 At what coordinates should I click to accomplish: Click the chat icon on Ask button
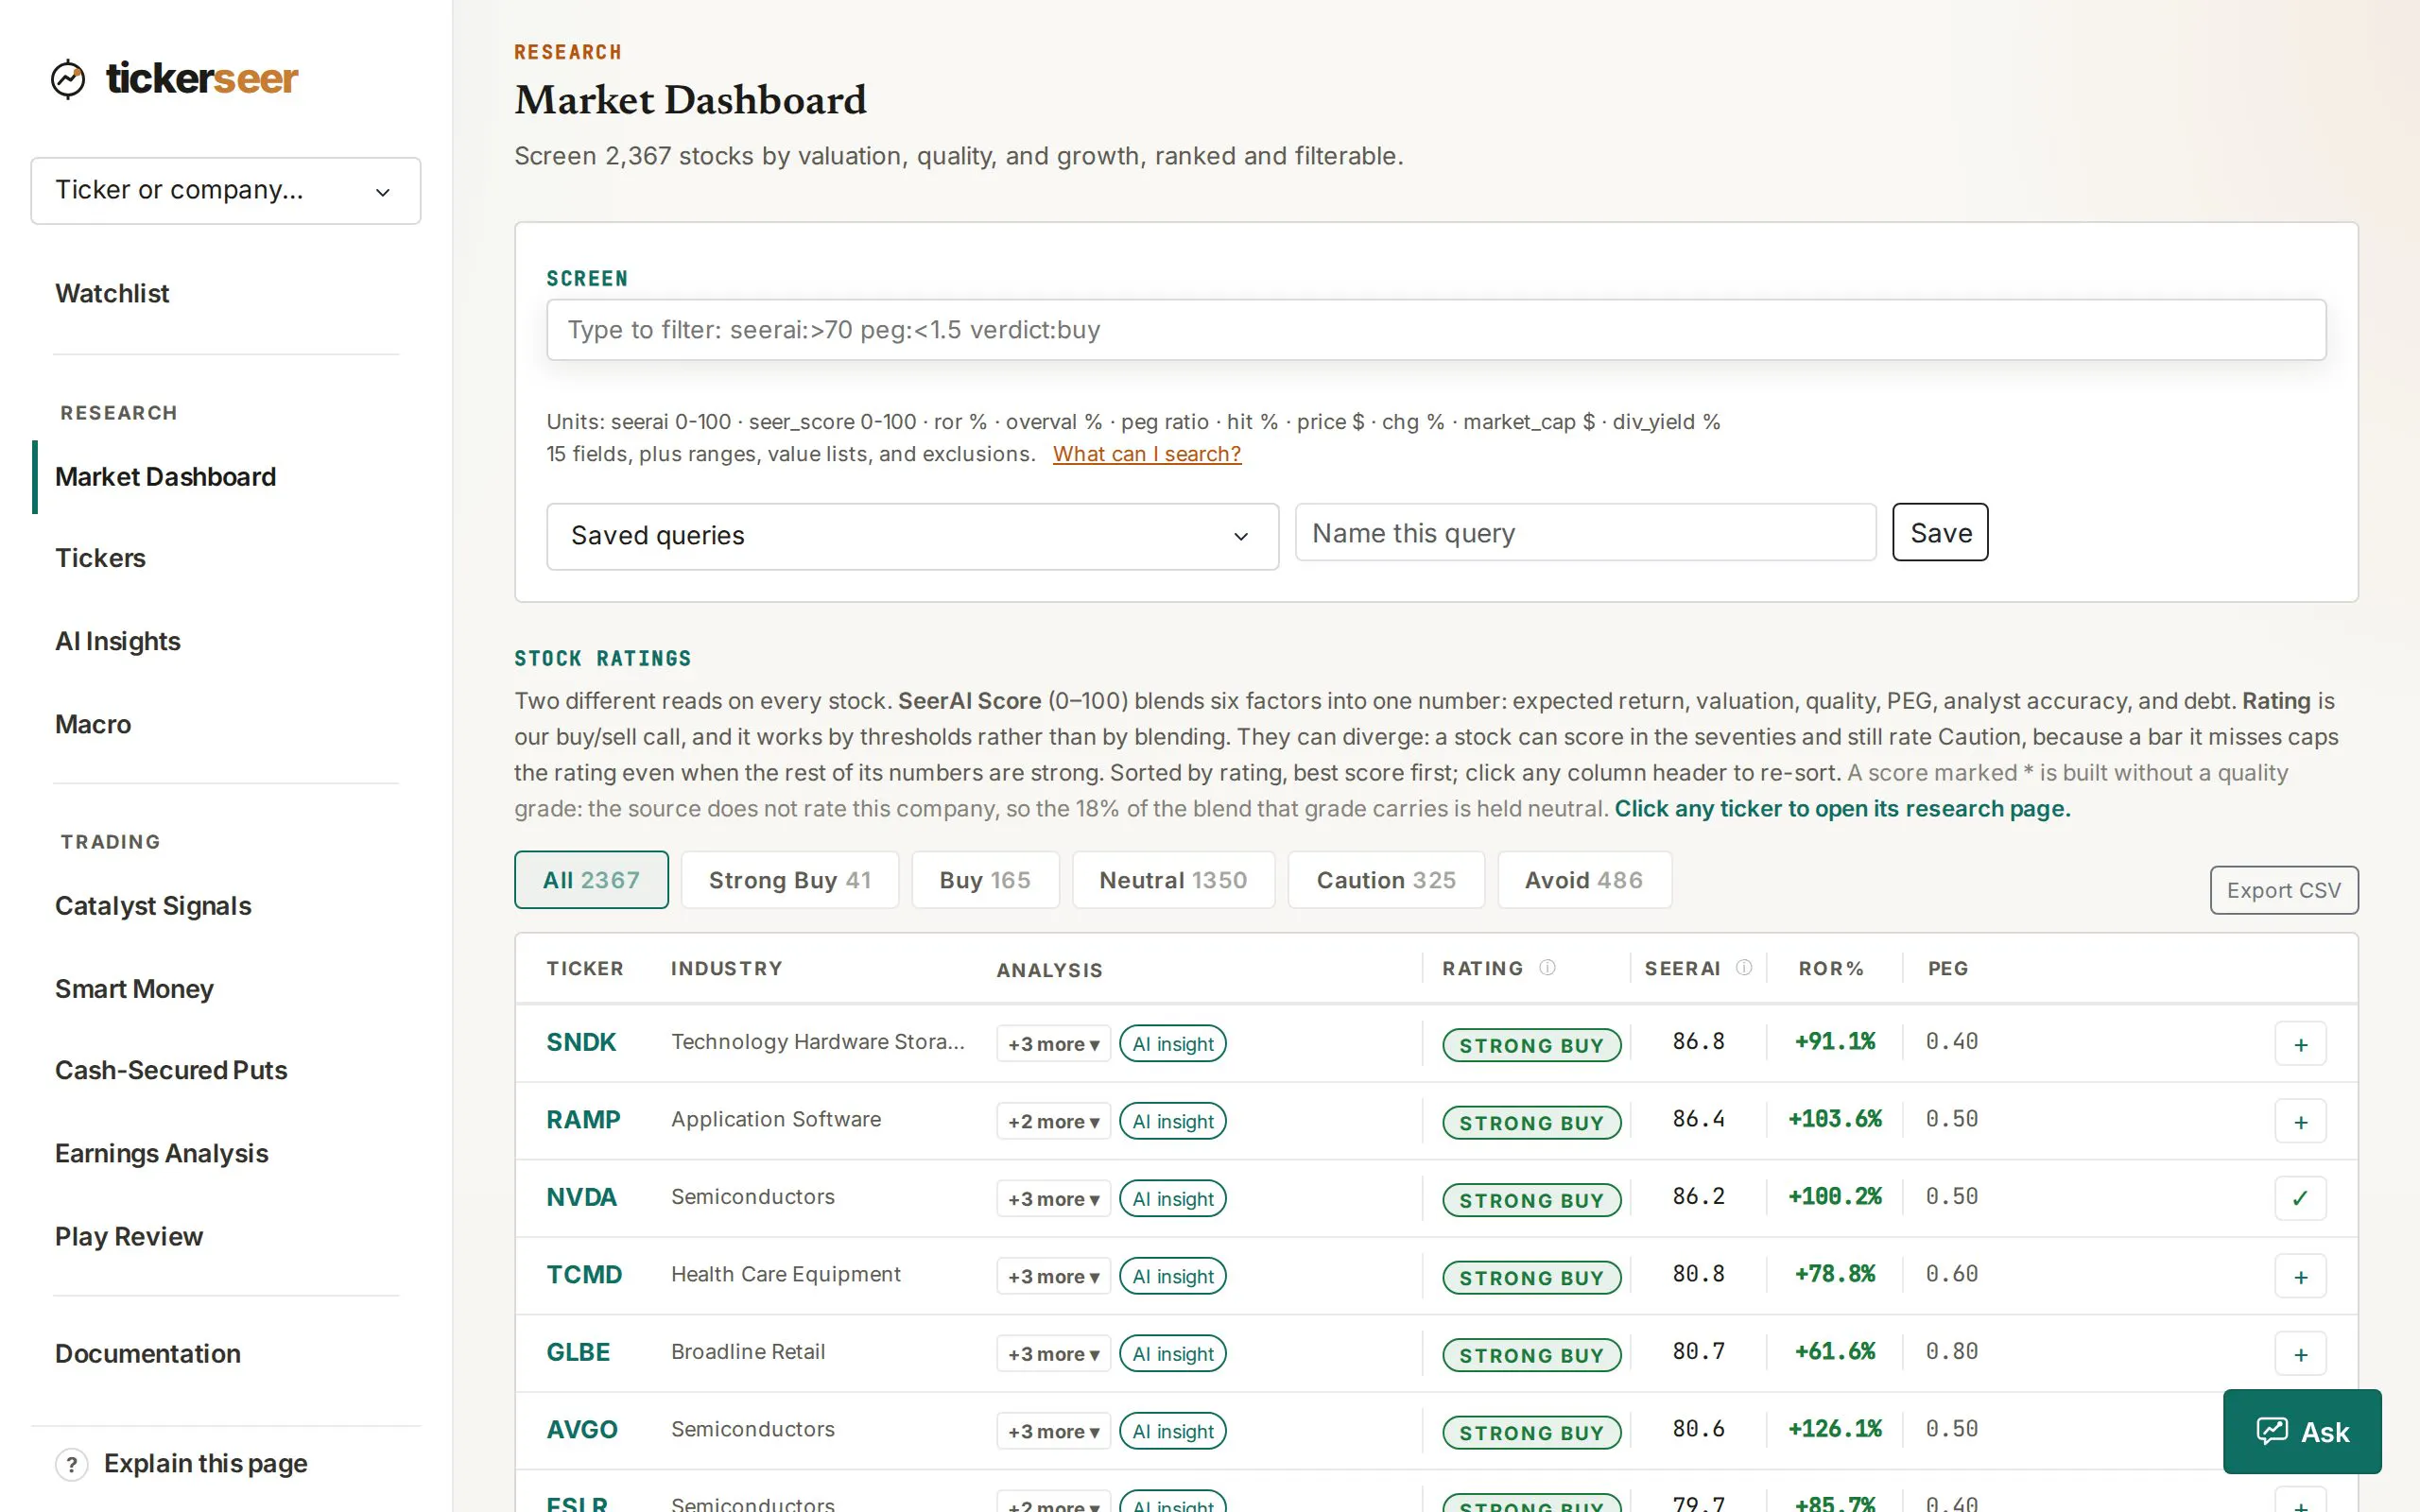[2272, 1431]
